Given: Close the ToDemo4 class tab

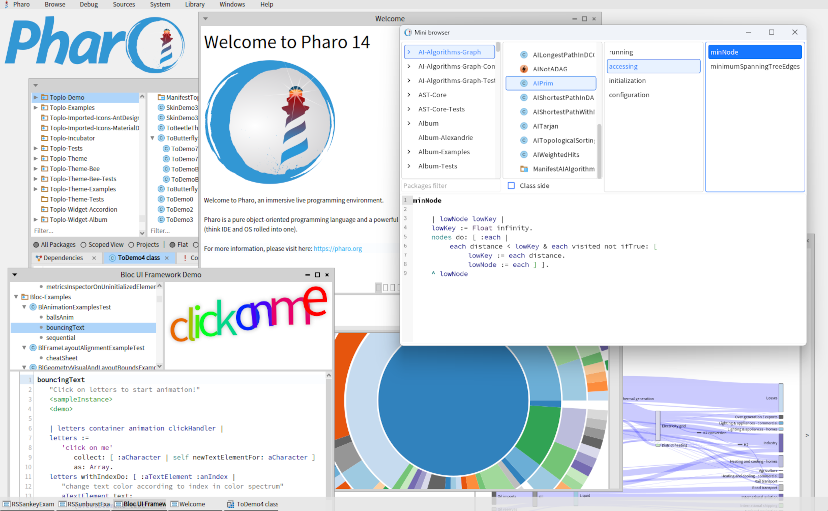Looking at the screenshot, I should tap(167, 258).
